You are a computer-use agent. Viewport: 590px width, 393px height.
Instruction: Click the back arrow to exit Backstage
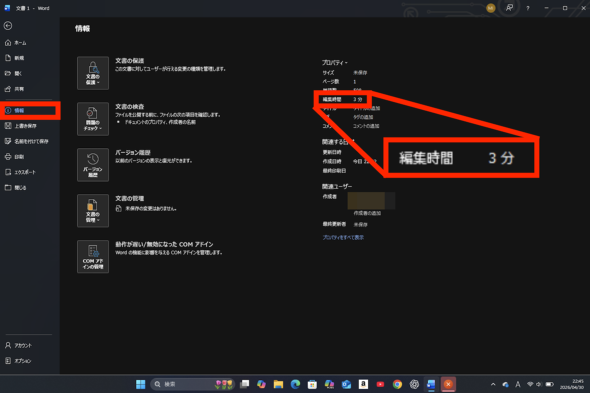8,26
